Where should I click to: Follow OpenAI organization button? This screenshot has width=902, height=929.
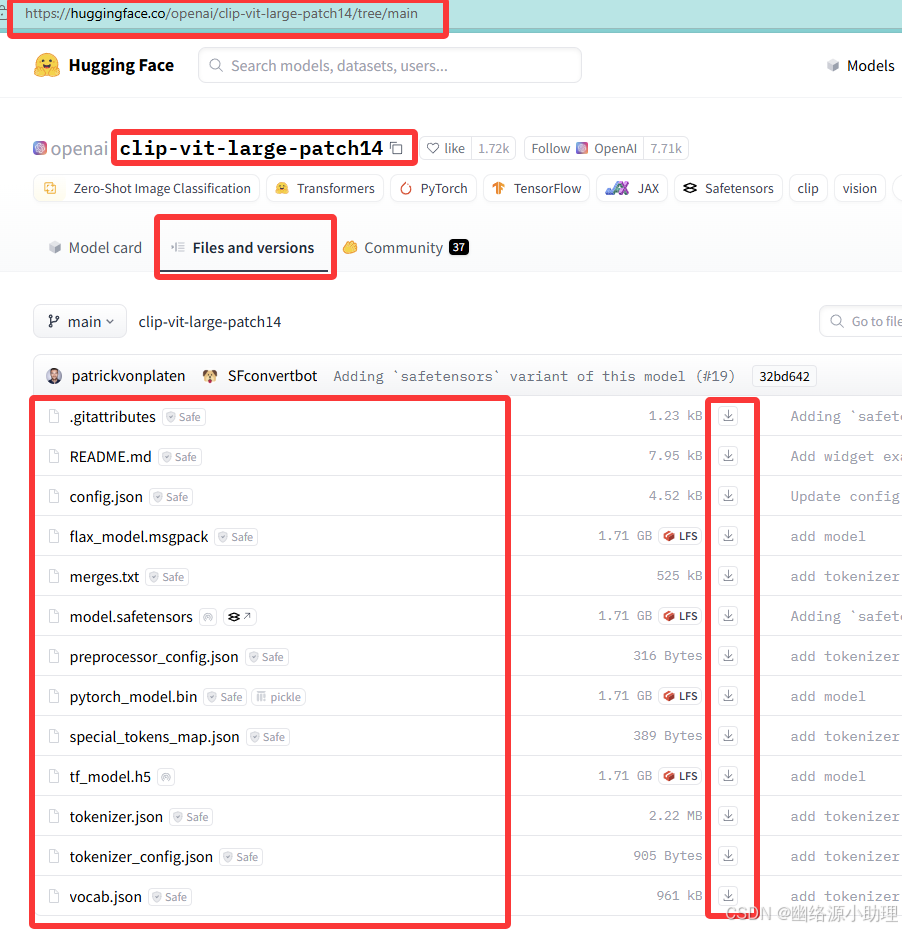(x=584, y=148)
